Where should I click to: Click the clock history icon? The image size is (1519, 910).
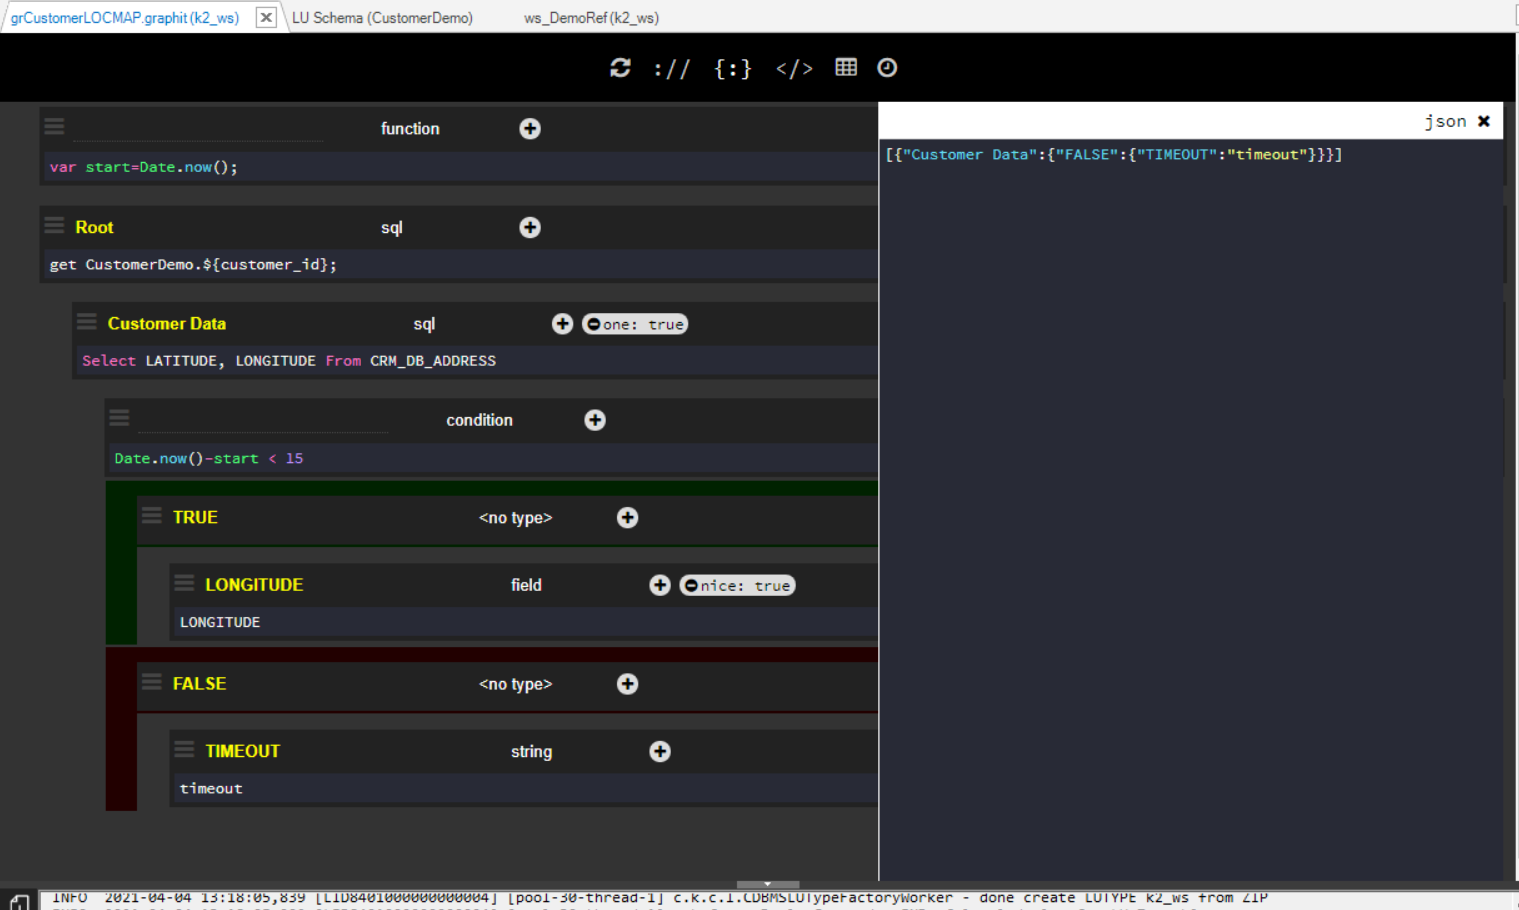coord(887,67)
